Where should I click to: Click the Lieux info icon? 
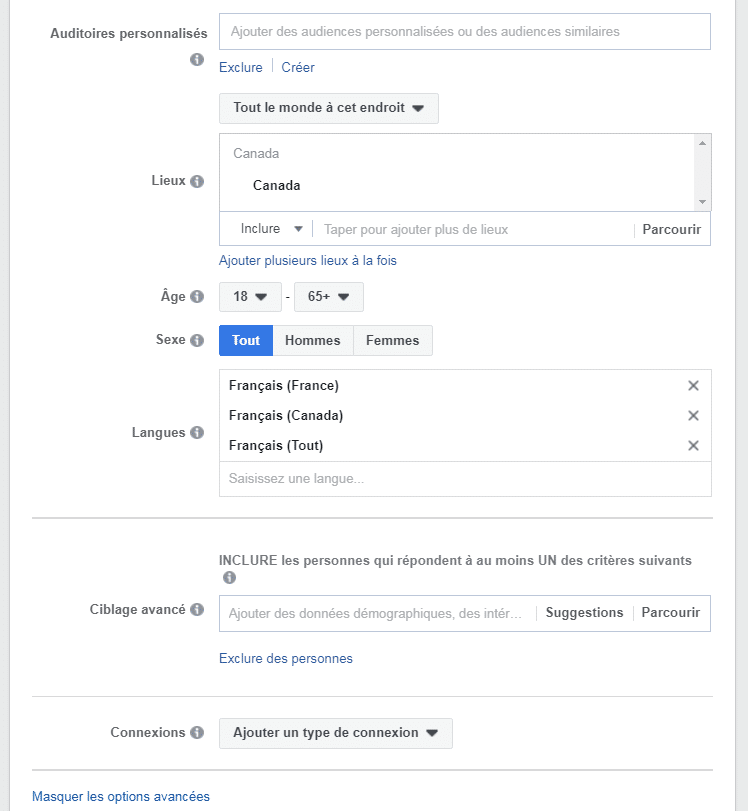197,181
